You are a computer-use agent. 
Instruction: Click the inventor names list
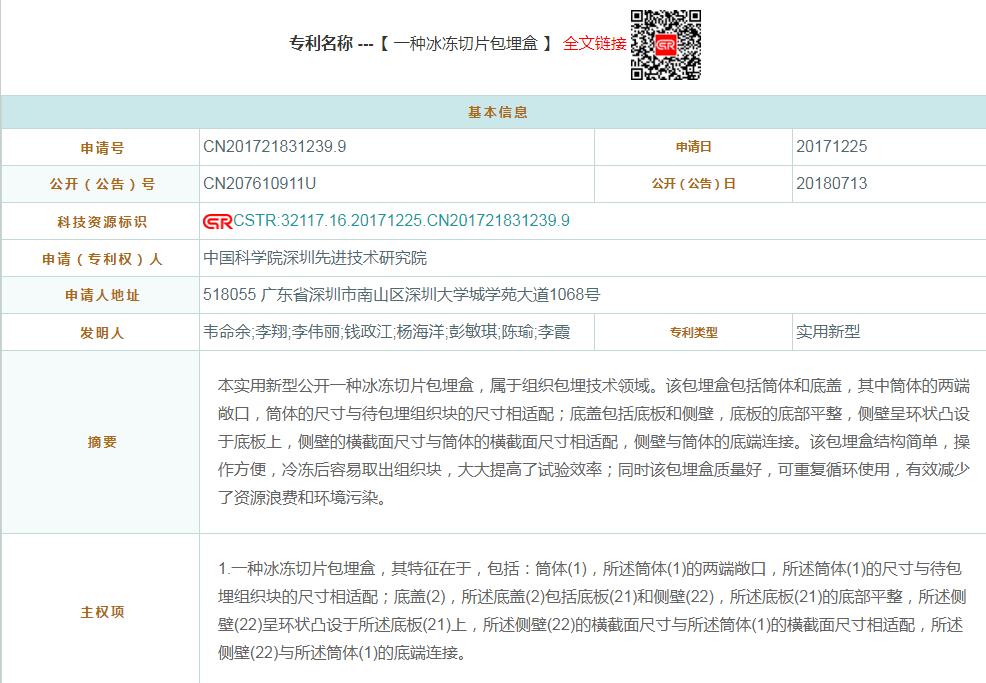(x=386, y=332)
